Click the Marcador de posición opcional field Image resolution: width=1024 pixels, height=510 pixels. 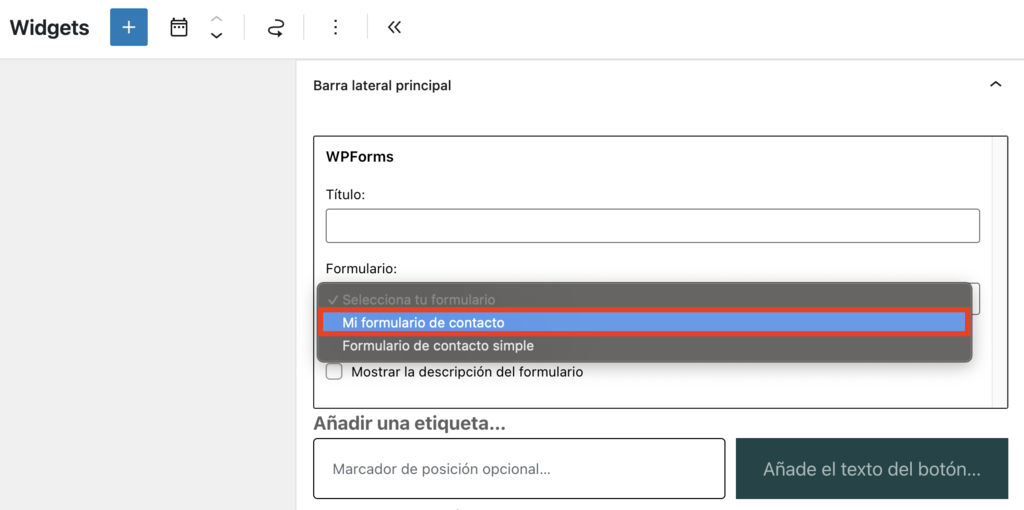point(518,468)
